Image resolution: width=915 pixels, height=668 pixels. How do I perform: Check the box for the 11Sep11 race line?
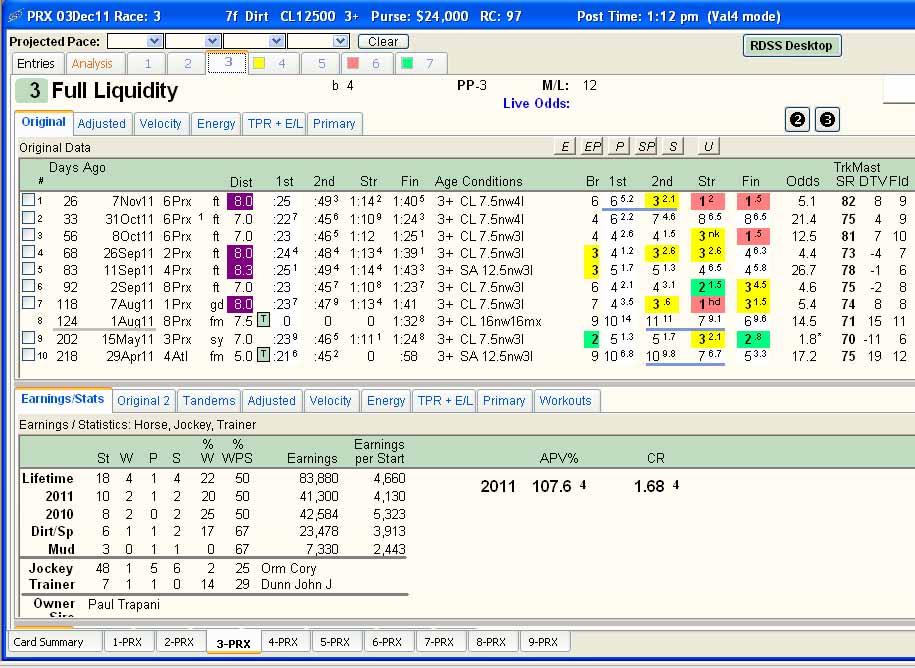pyautogui.click(x=28, y=269)
